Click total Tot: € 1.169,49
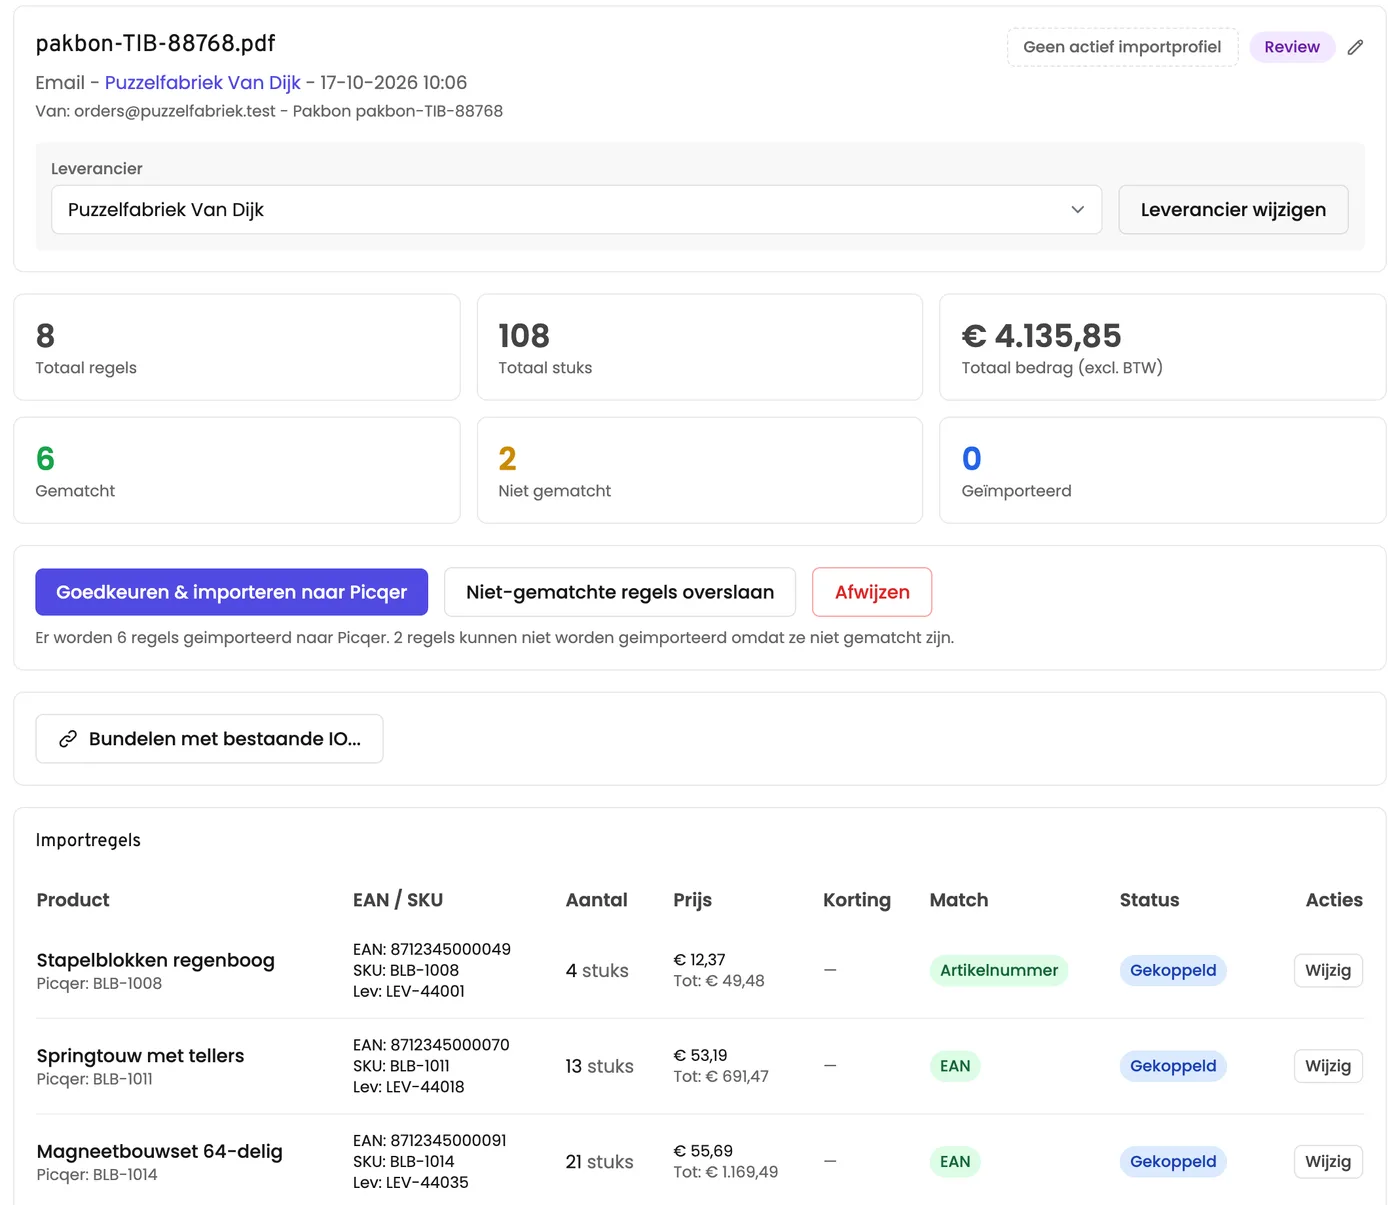The image size is (1400, 1205). pyautogui.click(x=726, y=1172)
